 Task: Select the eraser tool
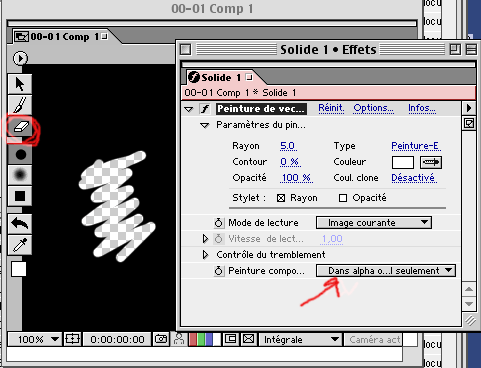[20, 127]
